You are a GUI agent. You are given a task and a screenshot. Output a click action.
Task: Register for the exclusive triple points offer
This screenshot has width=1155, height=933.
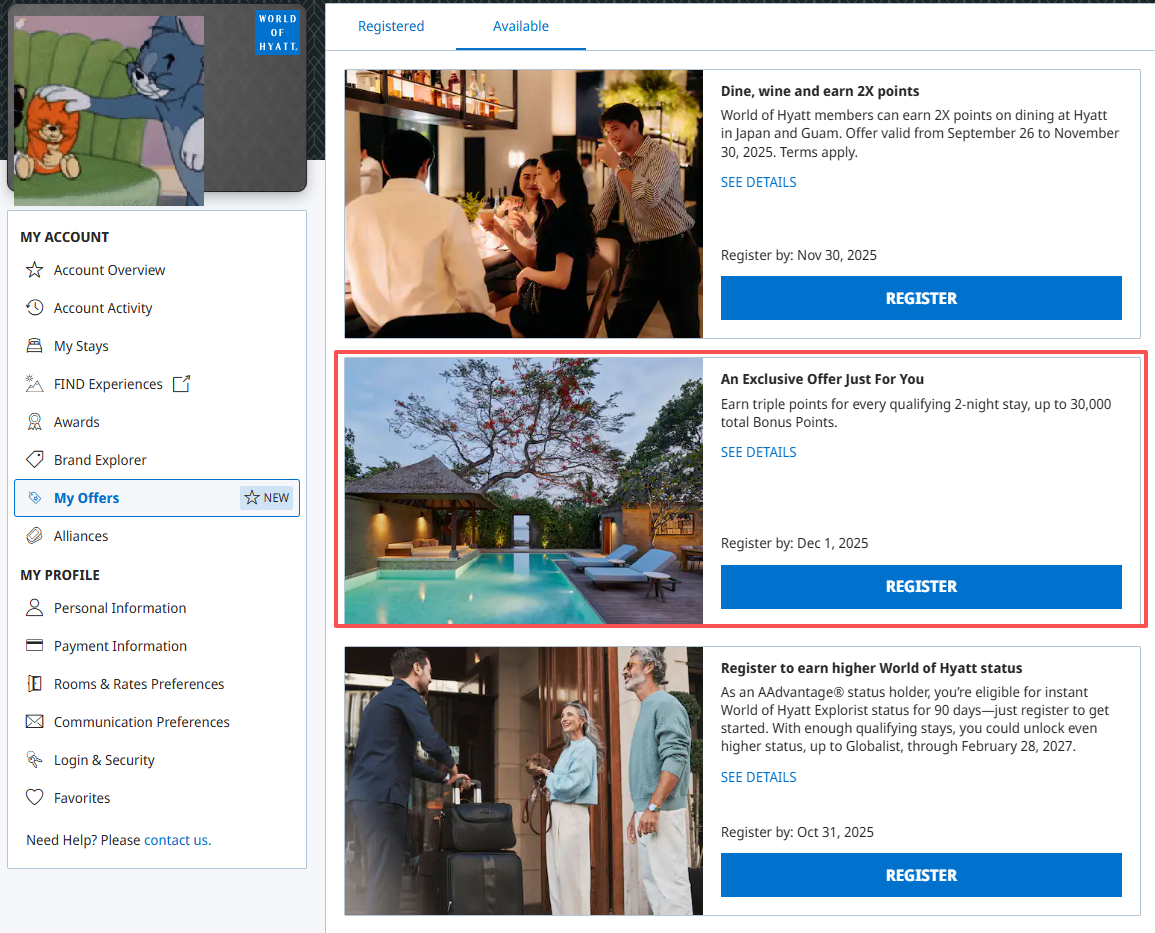(x=921, y=587)
